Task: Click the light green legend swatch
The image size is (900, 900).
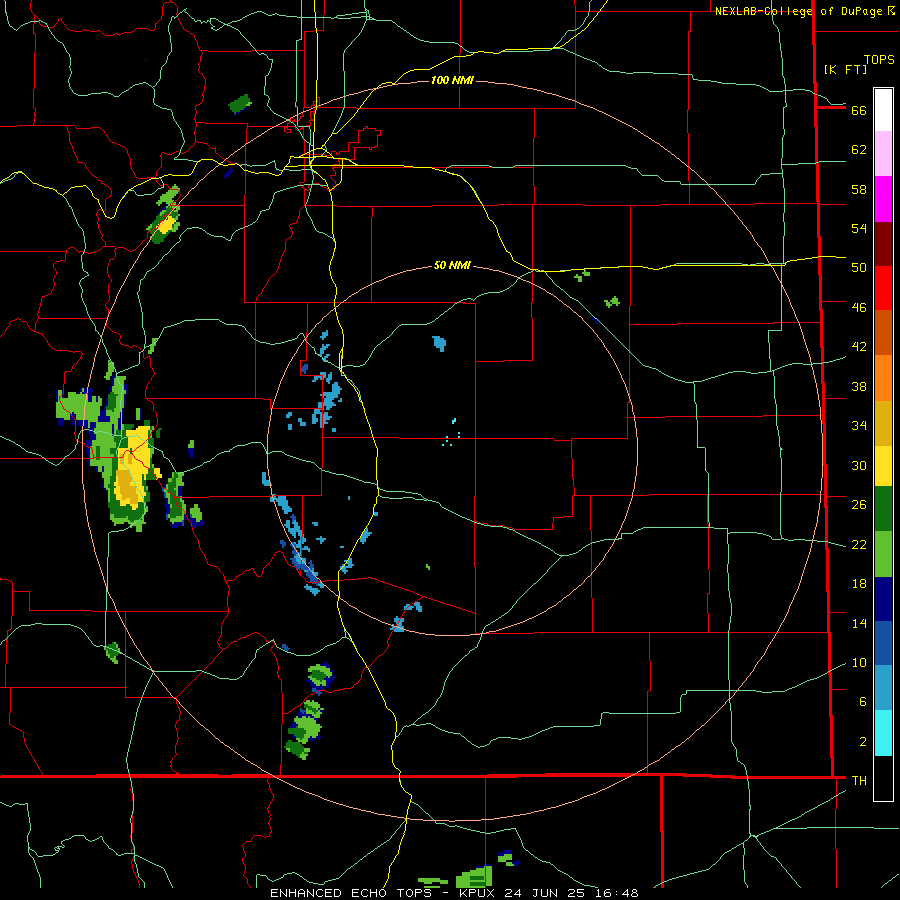Action: click(883, 554)
